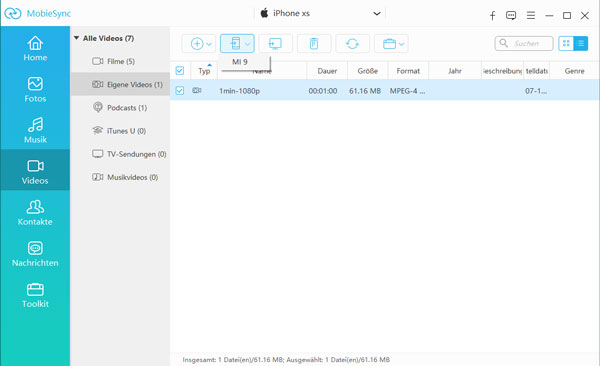Select Eigene Videos (1) category
This screenshot has width=600, height=366.
120,84
